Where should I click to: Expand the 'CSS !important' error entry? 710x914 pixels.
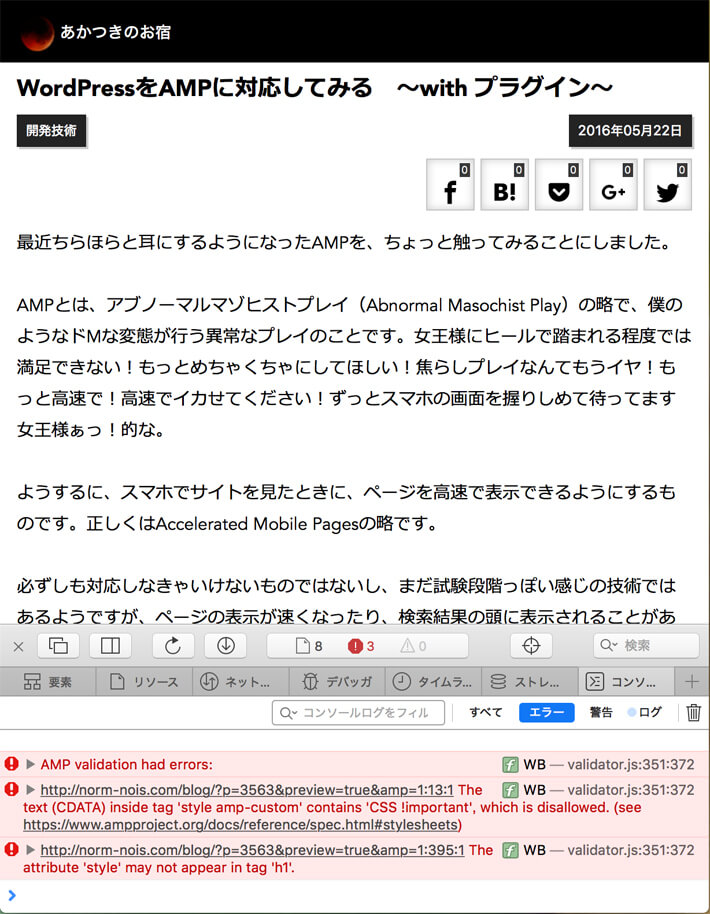point(30,790)
